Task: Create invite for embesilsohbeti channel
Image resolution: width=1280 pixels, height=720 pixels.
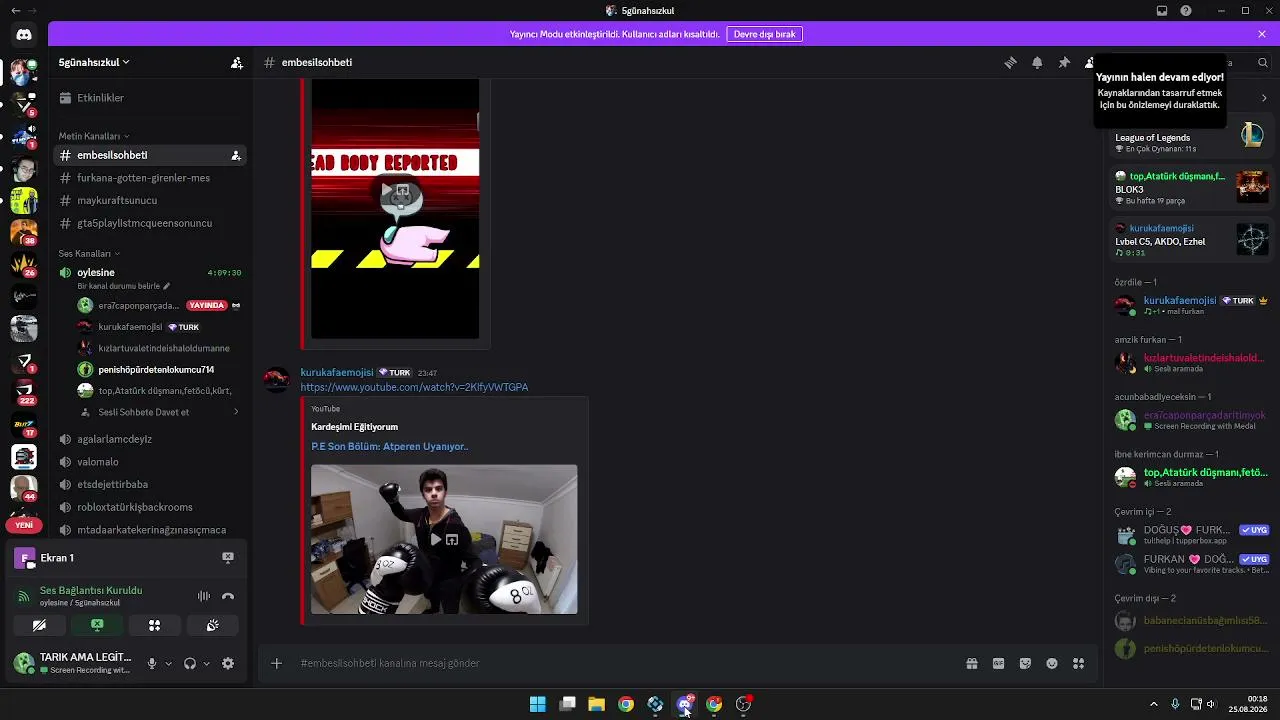Action: (x=236, y=155)
